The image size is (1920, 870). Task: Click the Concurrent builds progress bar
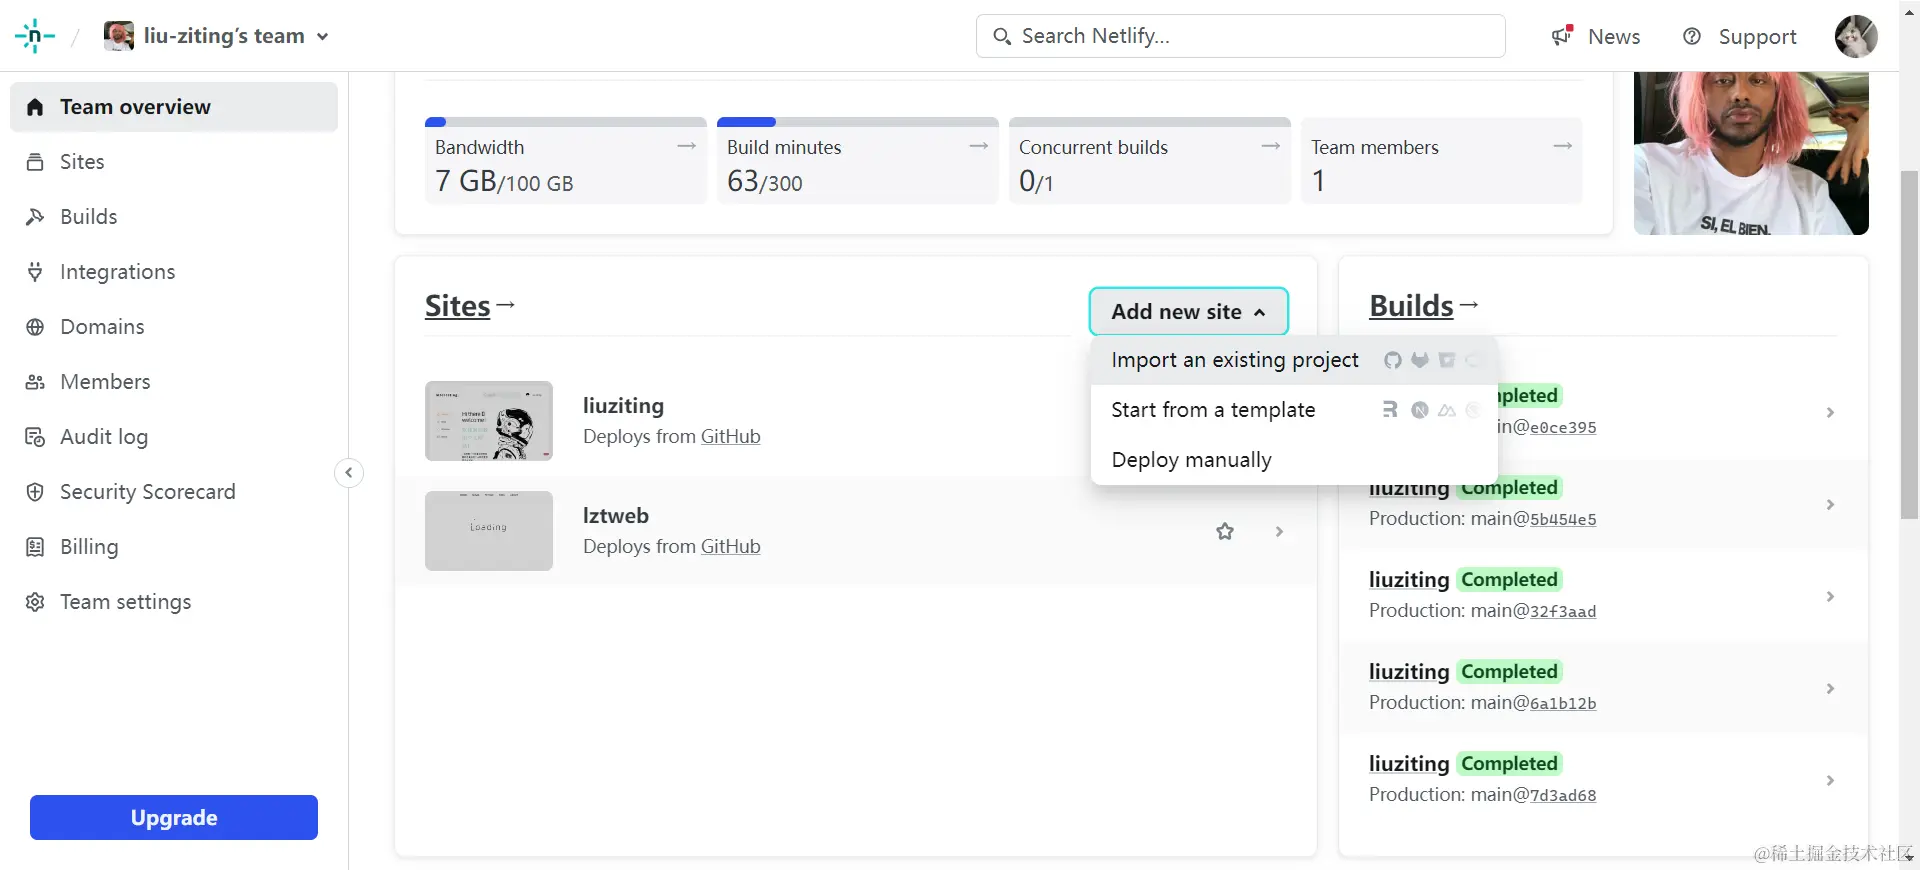pos(1150,122)
